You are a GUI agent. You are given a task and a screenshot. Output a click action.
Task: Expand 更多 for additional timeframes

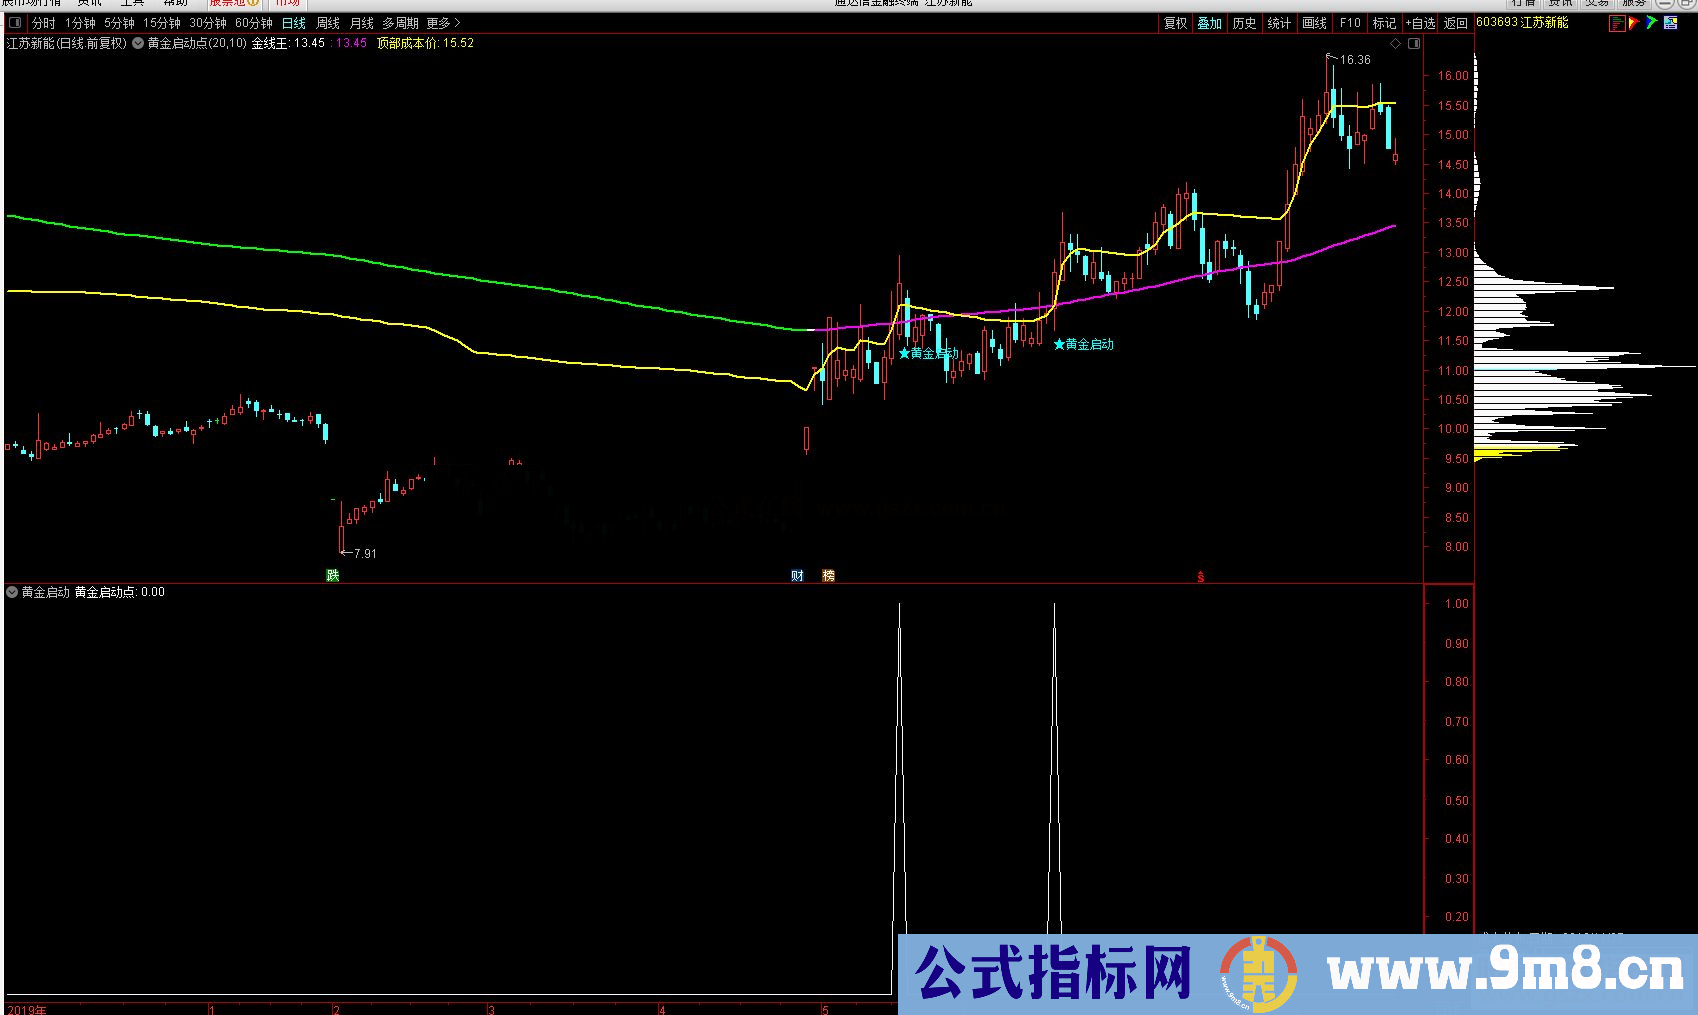[x=438, y=22]
